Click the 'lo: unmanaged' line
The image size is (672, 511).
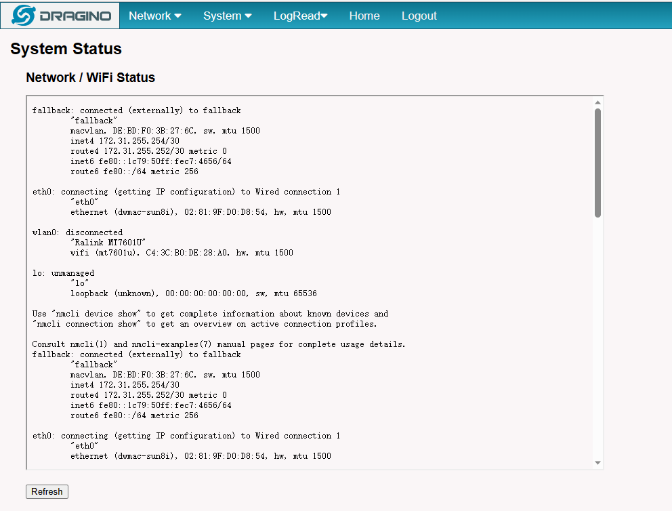point(63,273)
